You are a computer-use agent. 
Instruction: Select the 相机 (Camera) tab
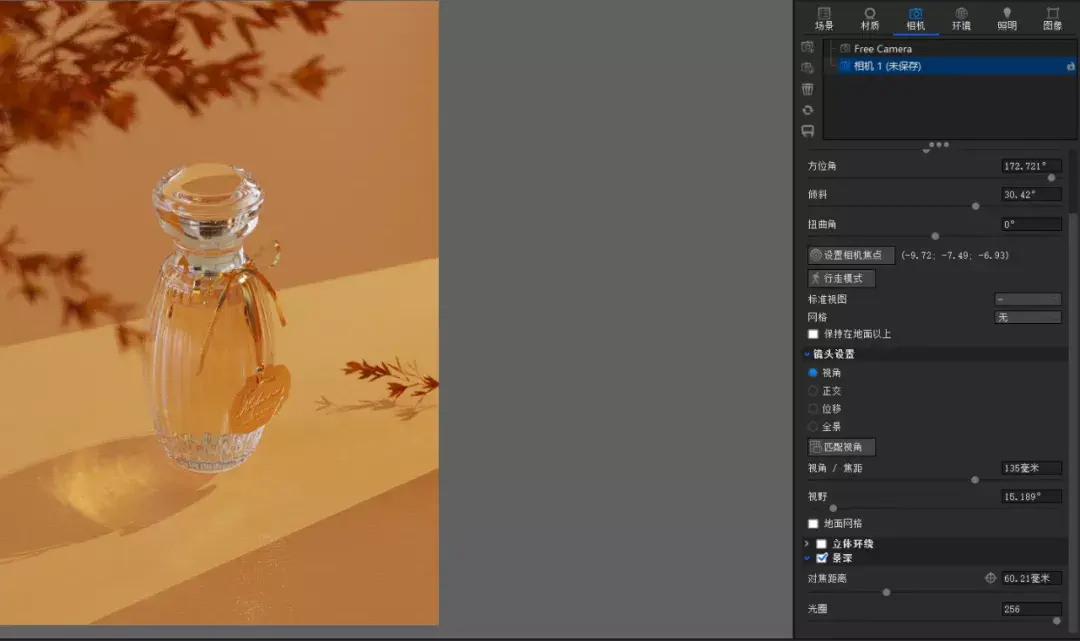(x=915, y=19)
